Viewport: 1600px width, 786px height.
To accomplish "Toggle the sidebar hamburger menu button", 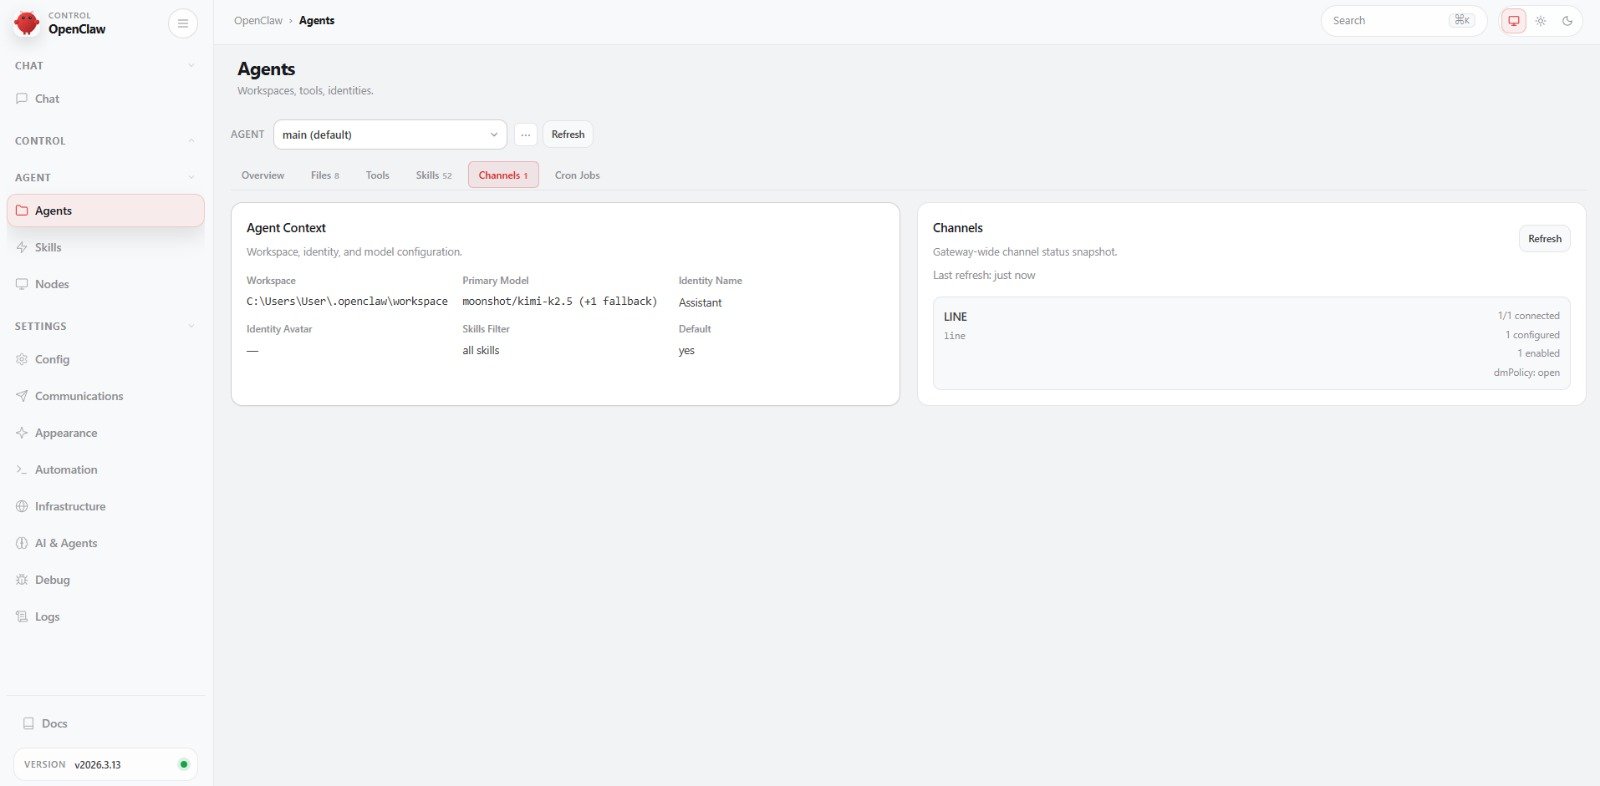I will [183, 23].
